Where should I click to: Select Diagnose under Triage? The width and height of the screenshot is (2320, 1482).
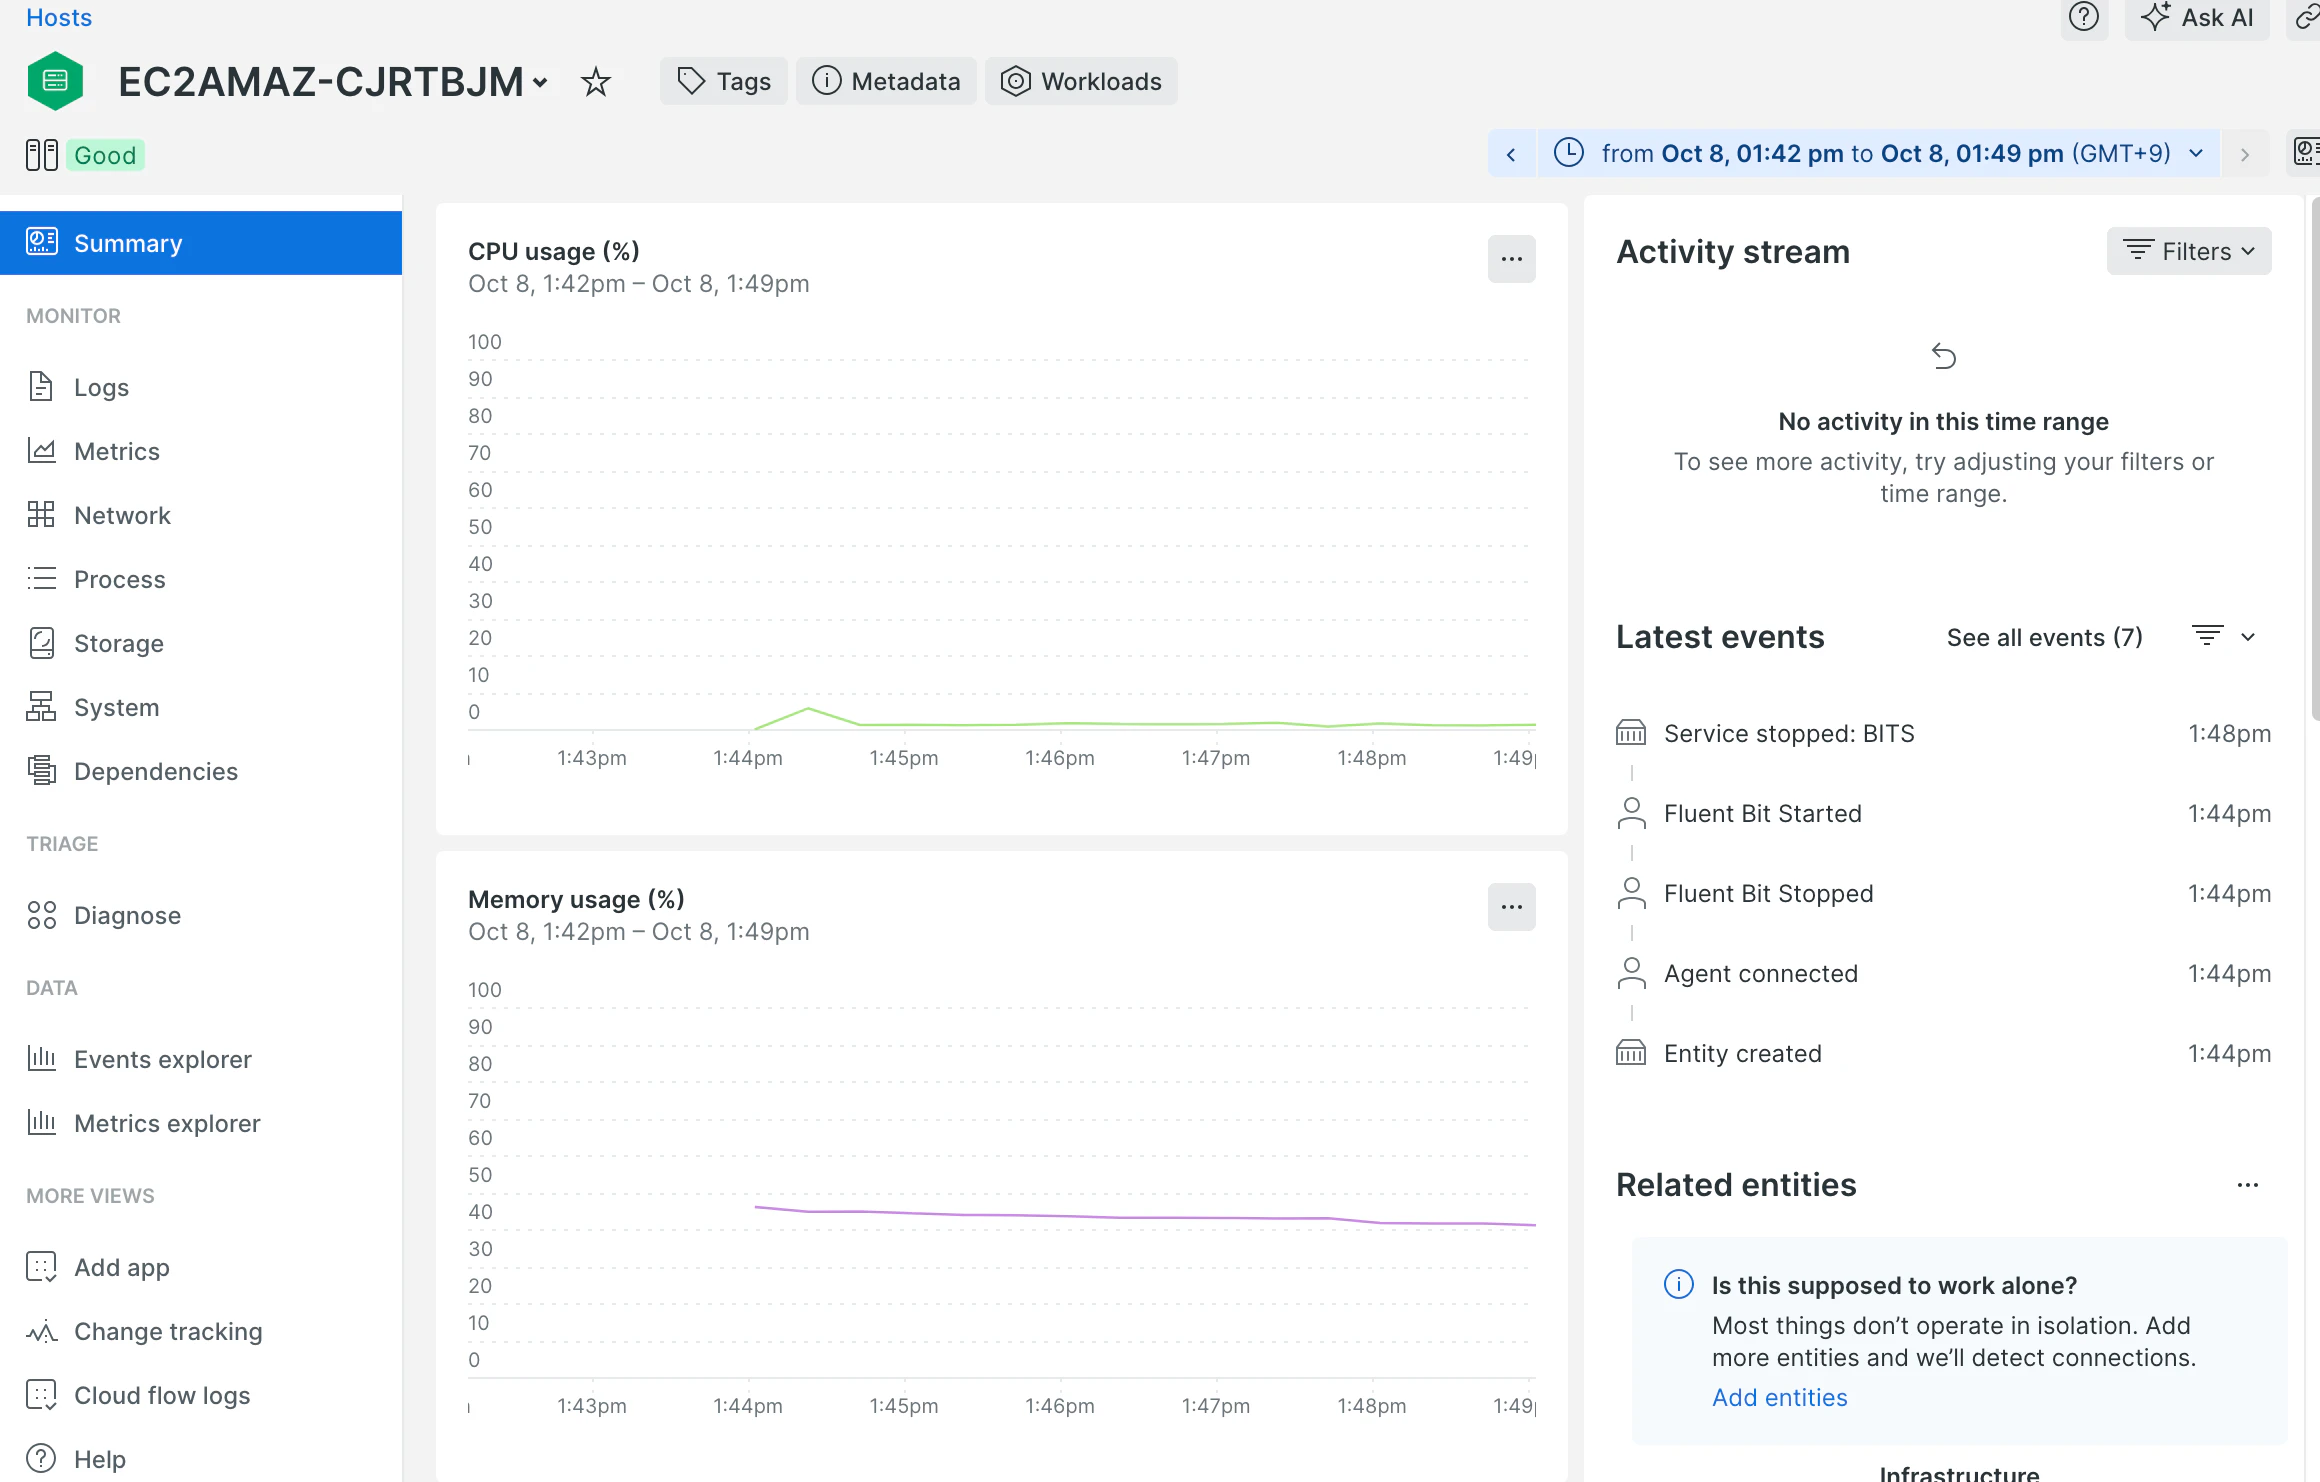(x=127, y=915)
